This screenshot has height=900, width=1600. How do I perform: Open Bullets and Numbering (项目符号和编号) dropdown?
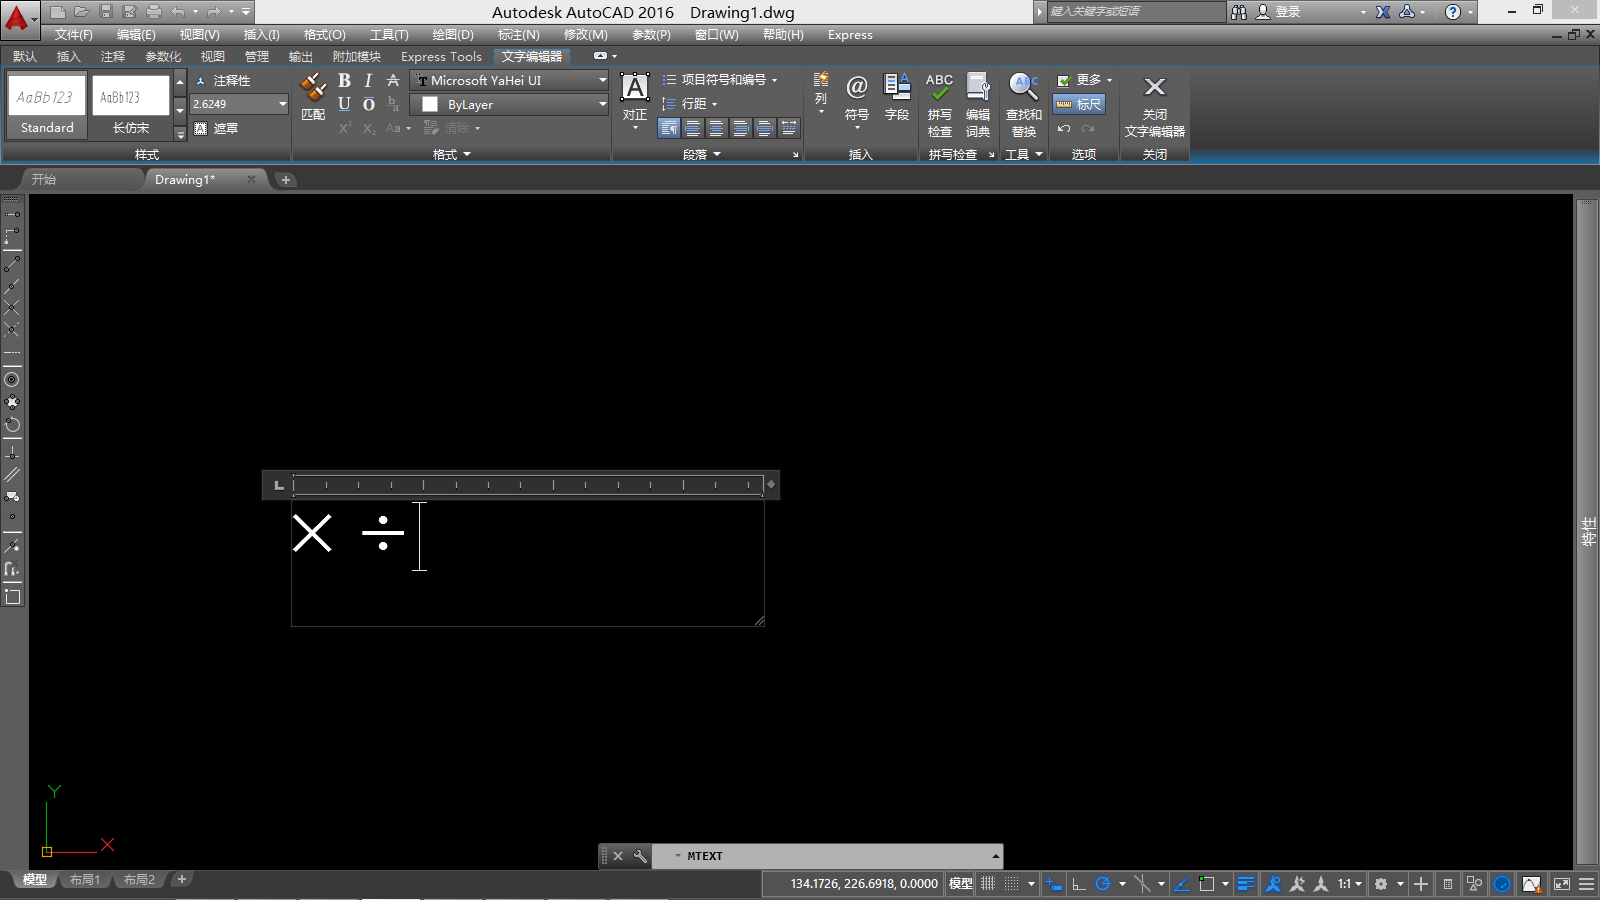[719, 79]
